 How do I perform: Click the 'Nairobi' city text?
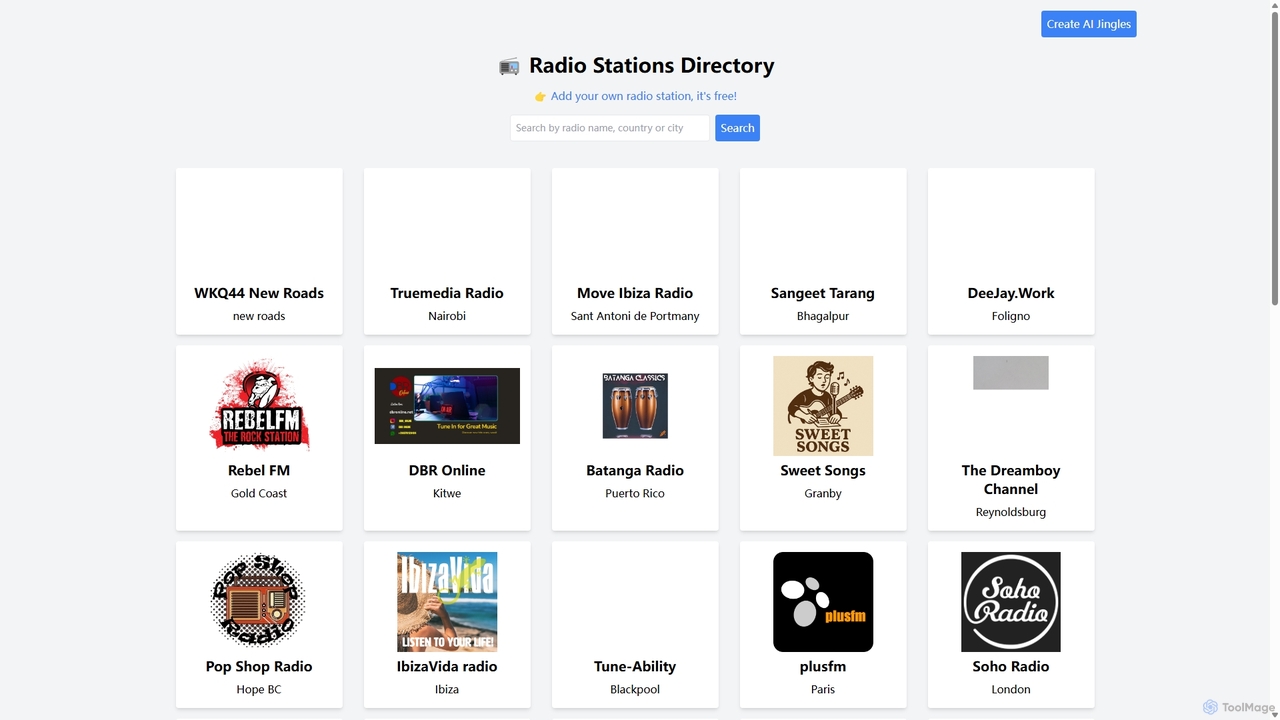click(x=447, y=316)
